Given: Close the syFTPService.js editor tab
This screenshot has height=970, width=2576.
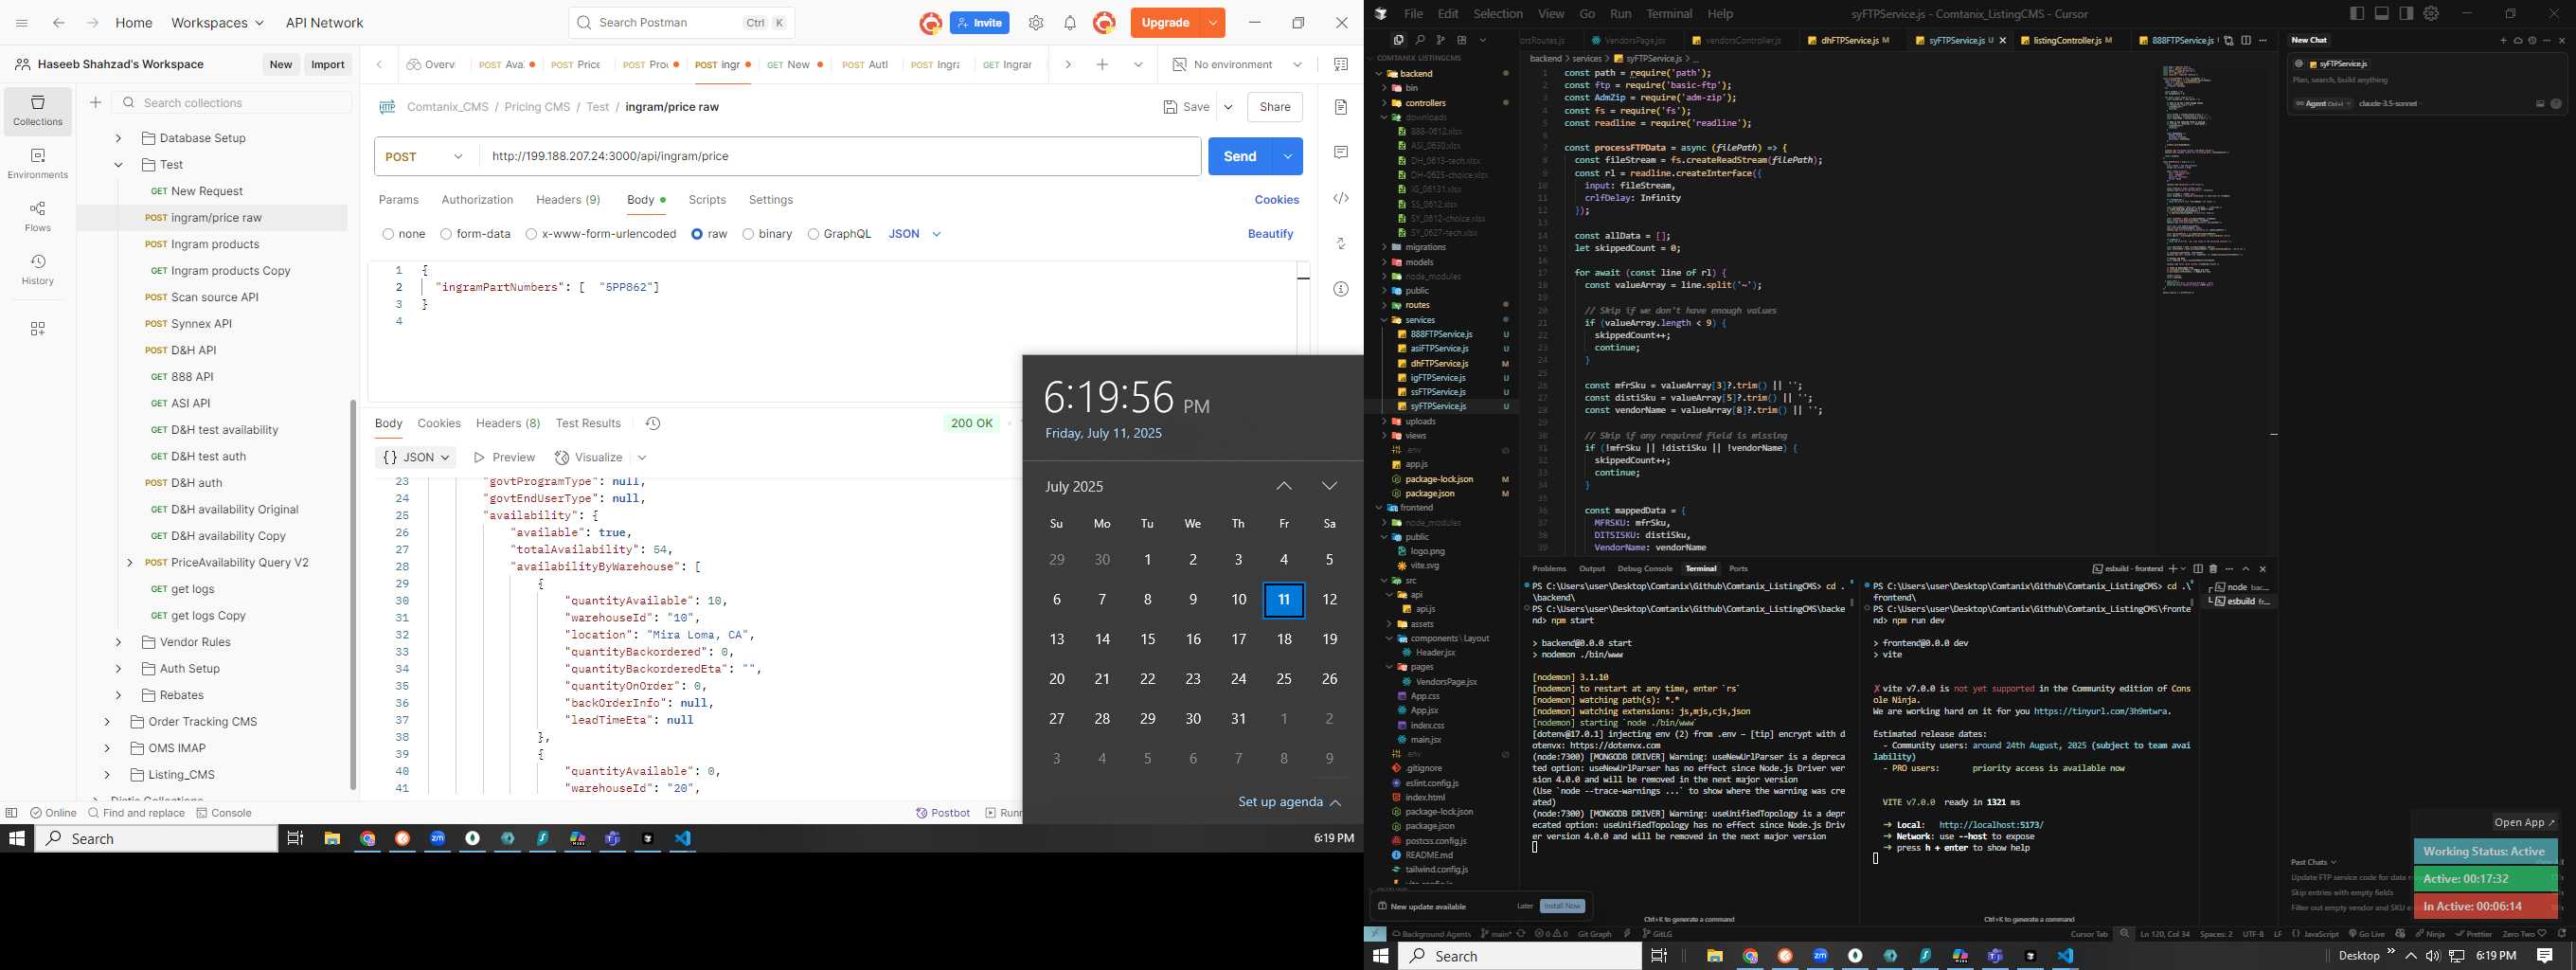Looking at the screenshot, I should pyautogui.click(x=2002, y=41).
